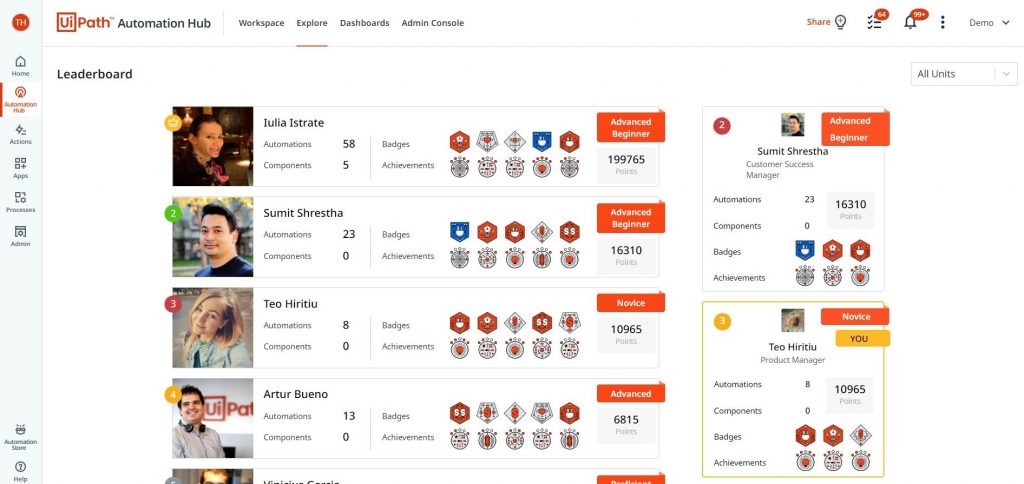The image size is (1024, 484).
Task: Click the UiPath Automation Hub logo
Action: [133, 22]
